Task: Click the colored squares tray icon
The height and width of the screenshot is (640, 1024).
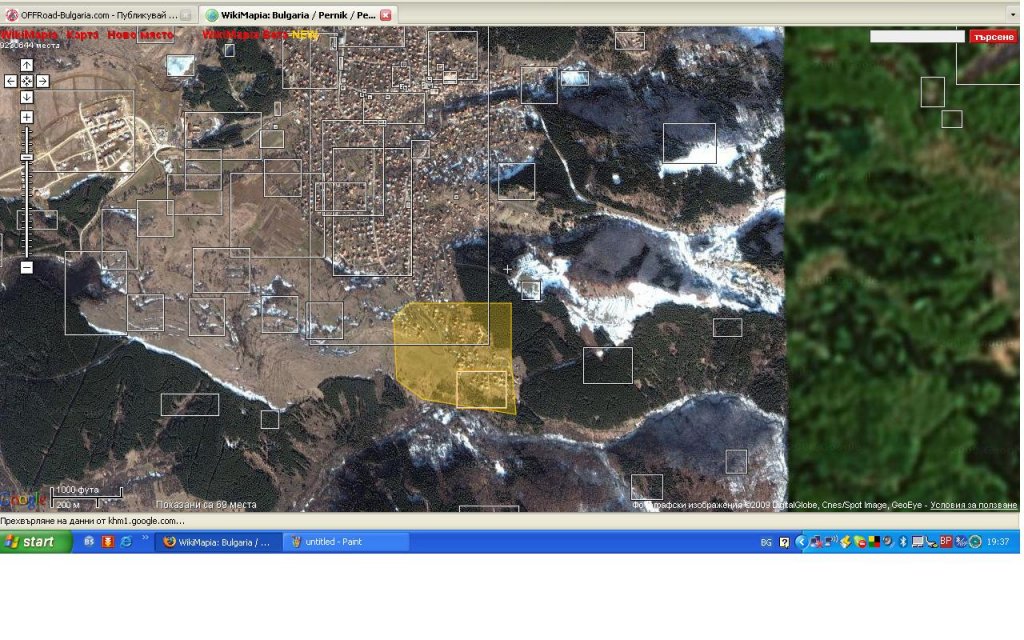Action: tap(874, 542)
